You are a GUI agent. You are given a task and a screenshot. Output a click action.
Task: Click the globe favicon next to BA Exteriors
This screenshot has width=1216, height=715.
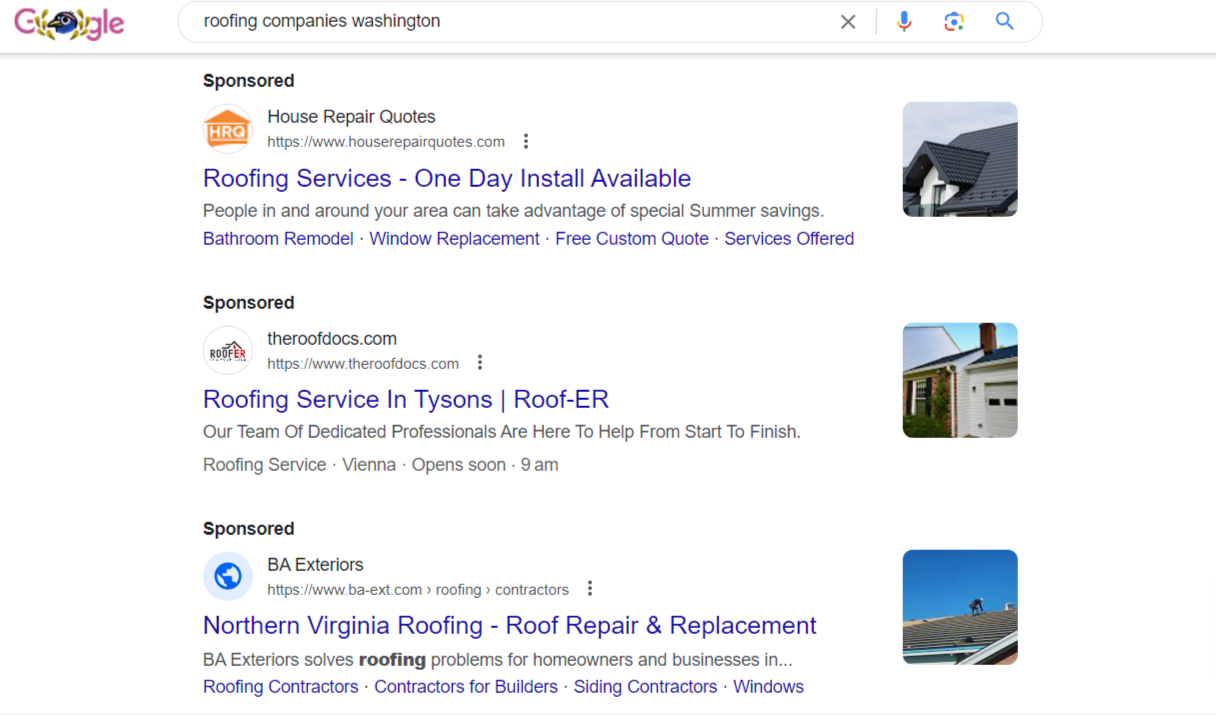click(x=228, y=576)
